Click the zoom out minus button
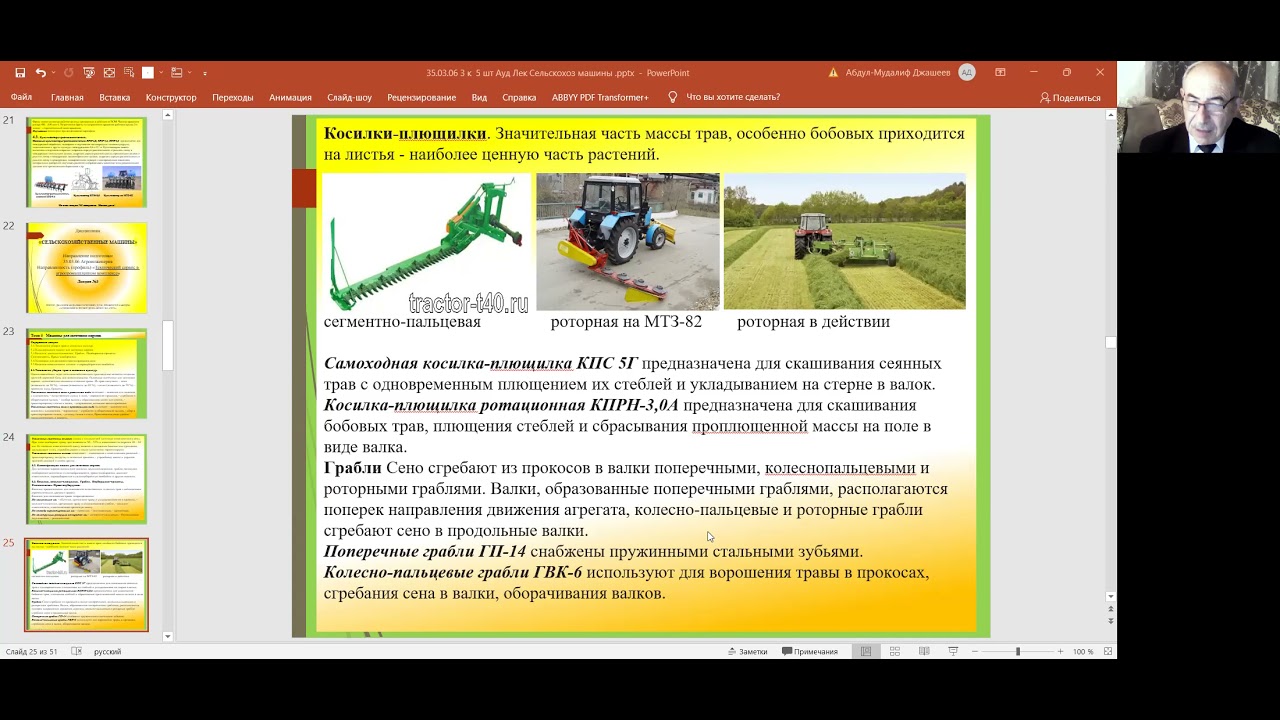The image size is (1280, 720). (975, 652)
